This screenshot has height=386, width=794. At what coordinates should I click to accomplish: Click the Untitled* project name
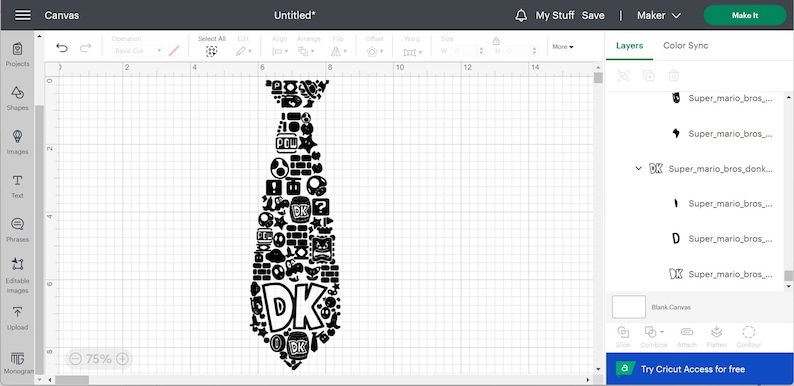[x=295, y=15]
